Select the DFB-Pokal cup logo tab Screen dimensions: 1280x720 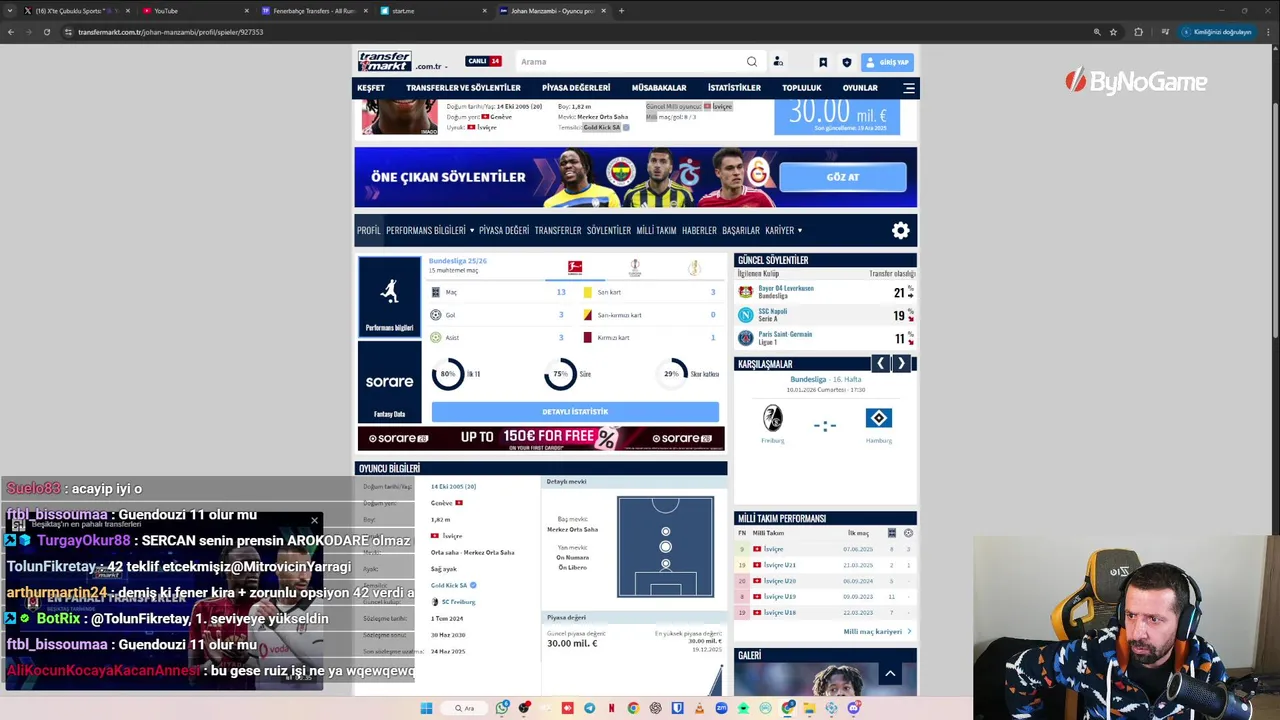pos(694,267)
